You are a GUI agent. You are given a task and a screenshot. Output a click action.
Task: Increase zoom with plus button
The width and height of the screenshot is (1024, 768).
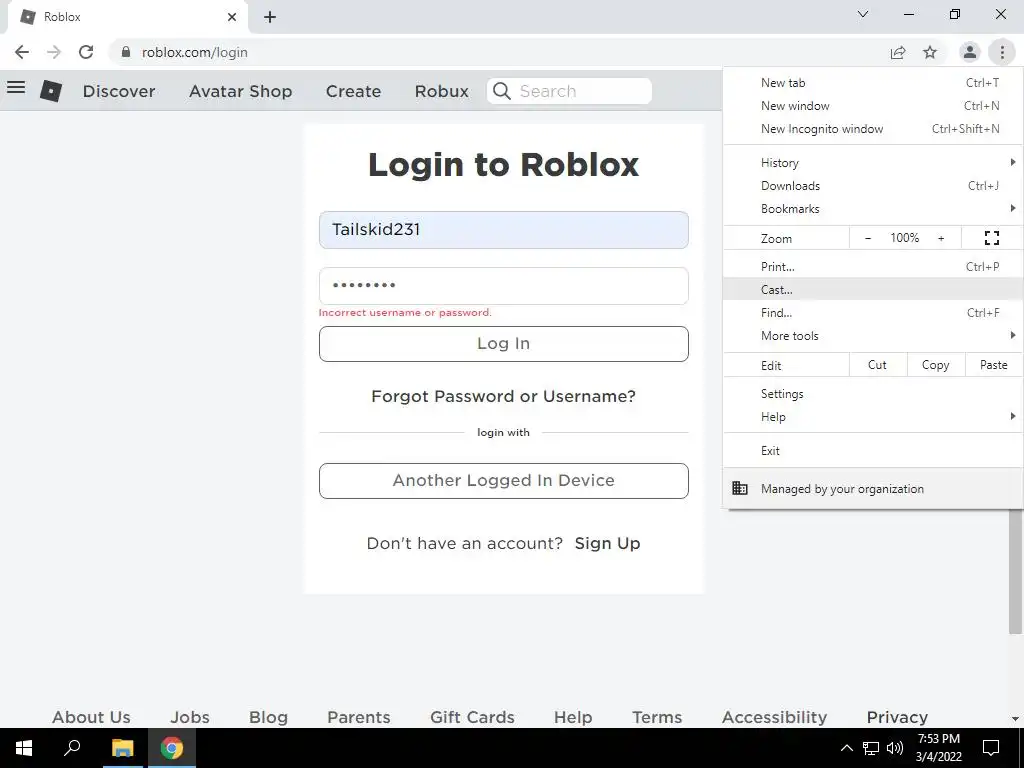[x=941, y=238]
